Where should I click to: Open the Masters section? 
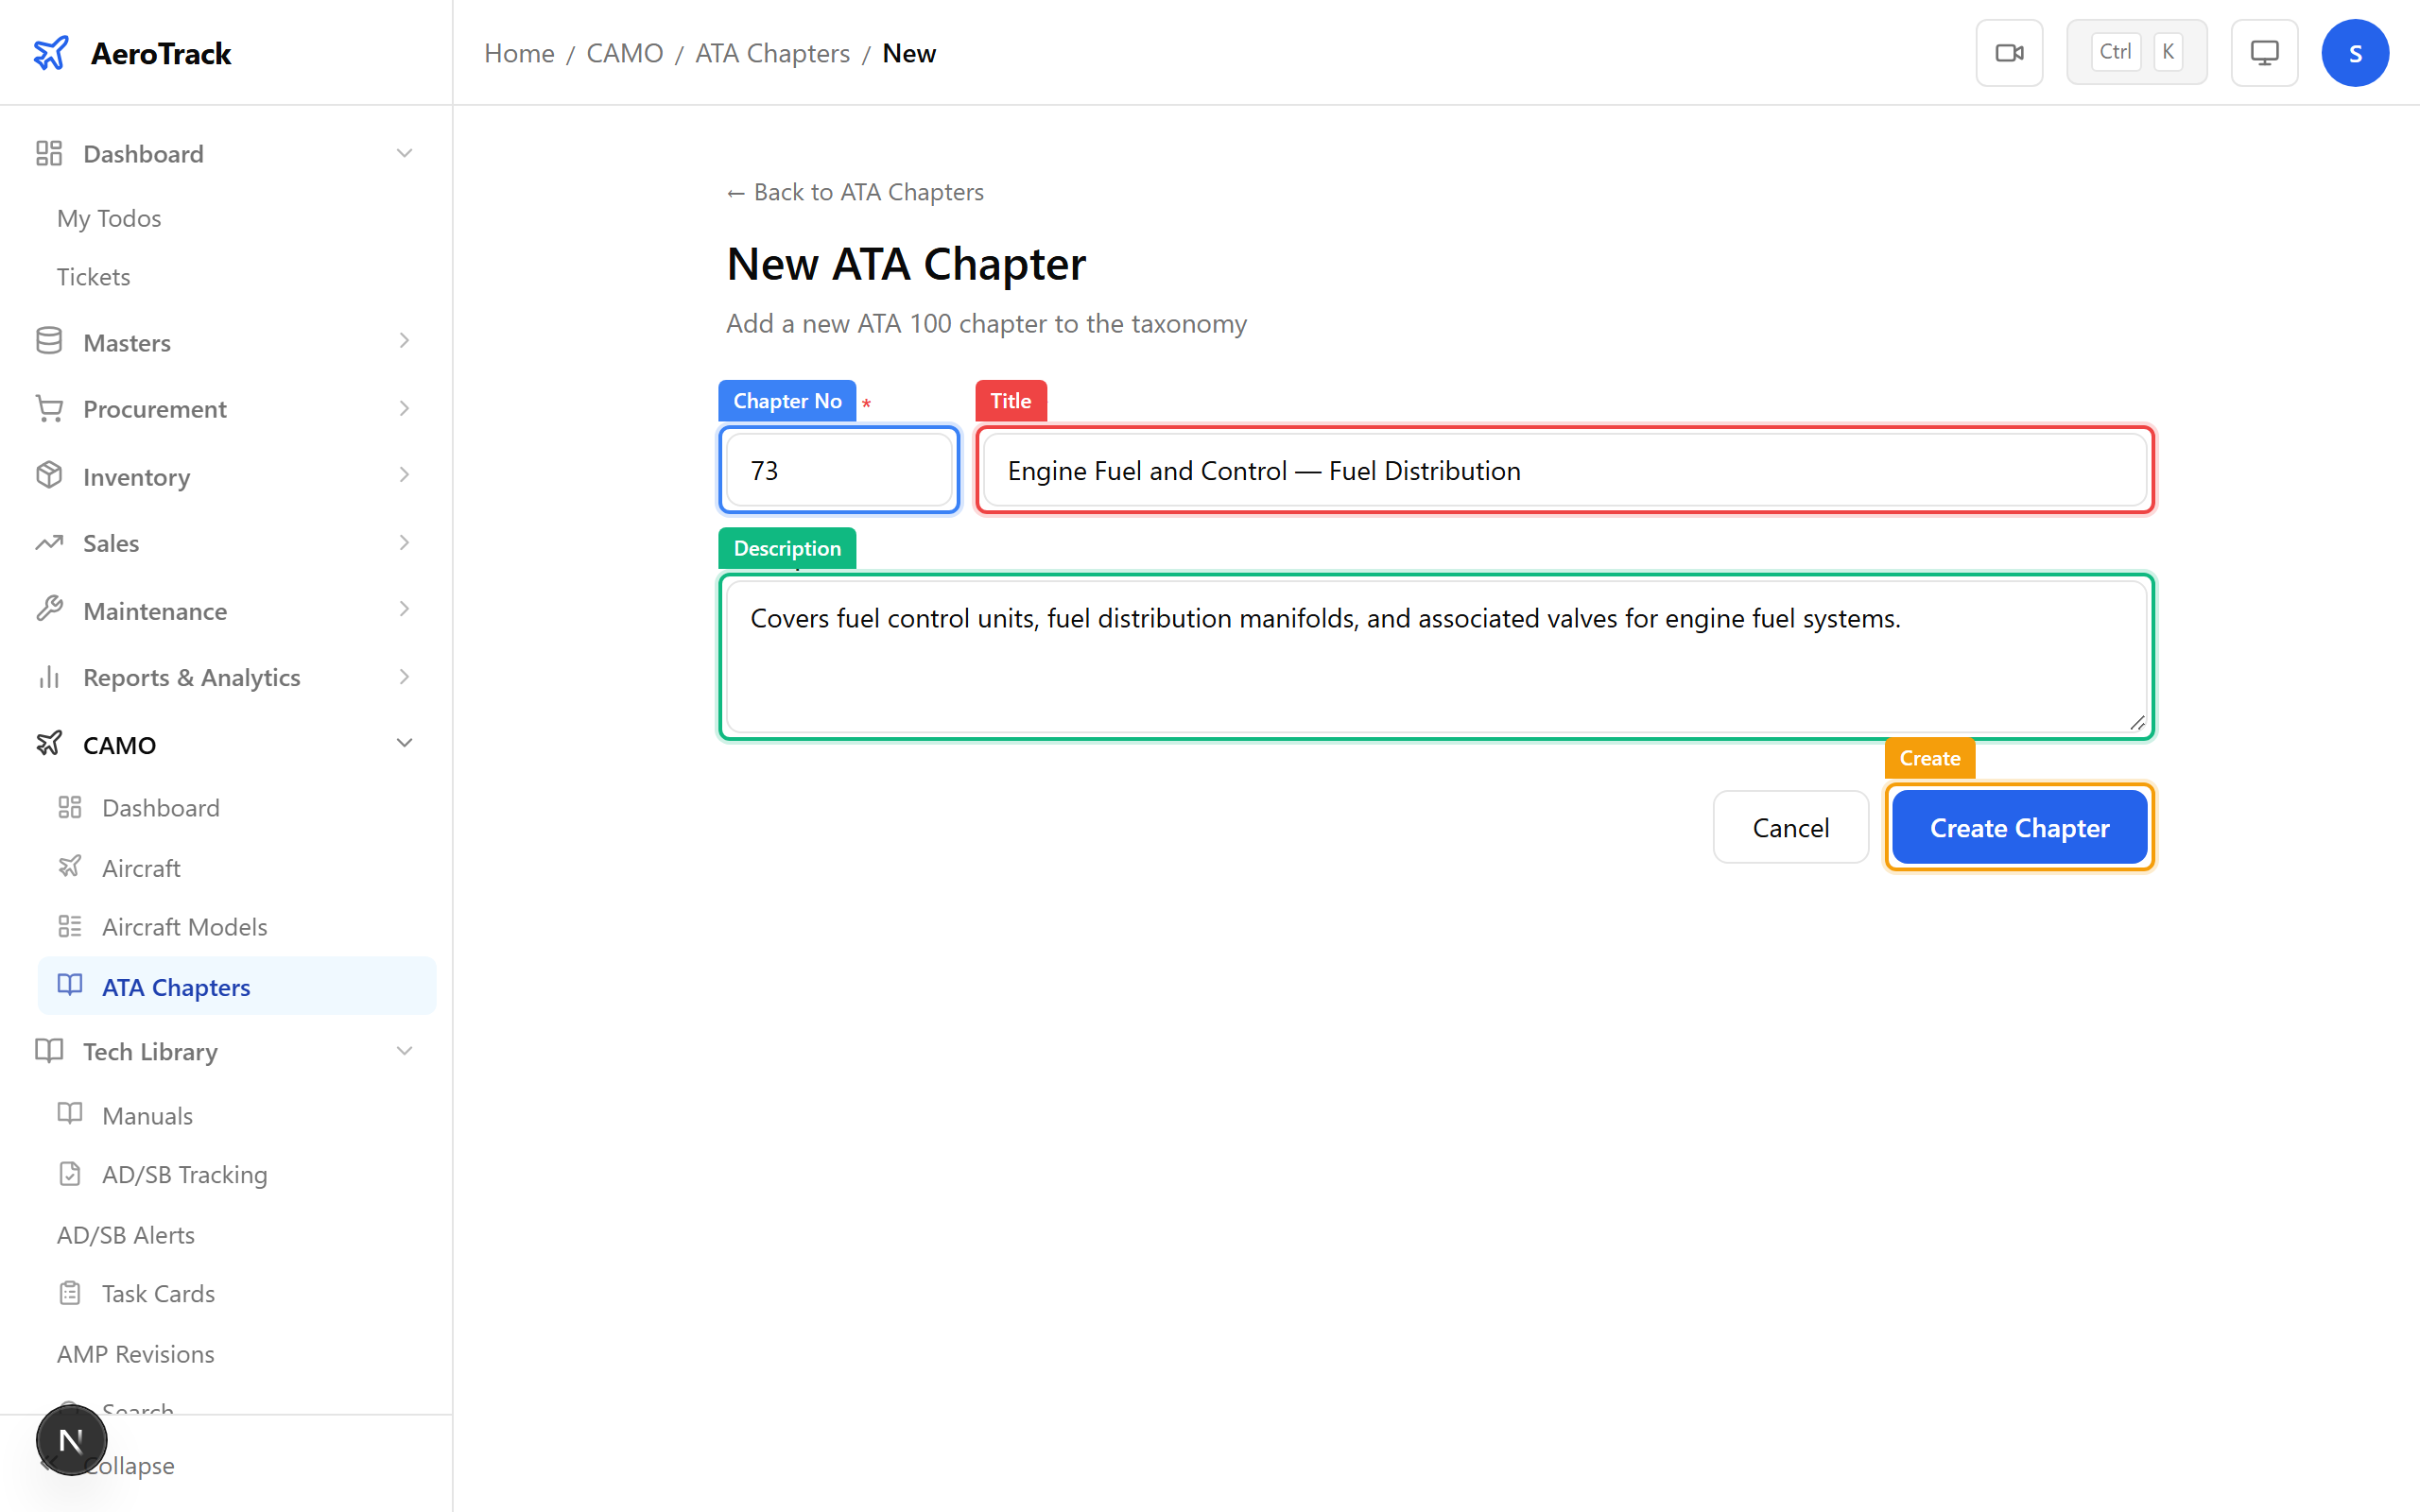pyautogui.click(x=126, y=342)
